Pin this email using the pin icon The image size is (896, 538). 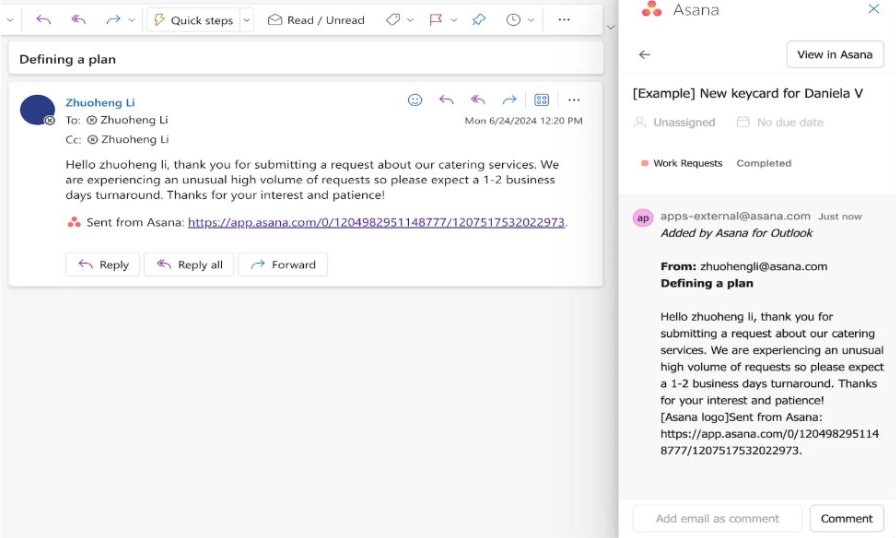pos(478,20)
